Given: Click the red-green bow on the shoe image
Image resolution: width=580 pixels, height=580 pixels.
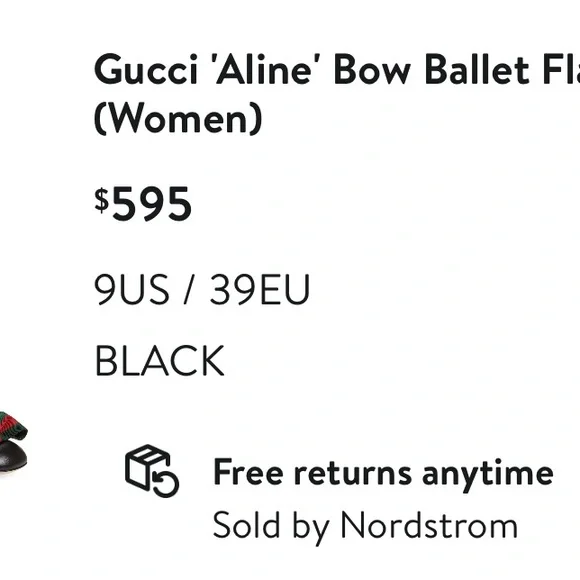Looking at the screenshot, I should click(13, 426).
